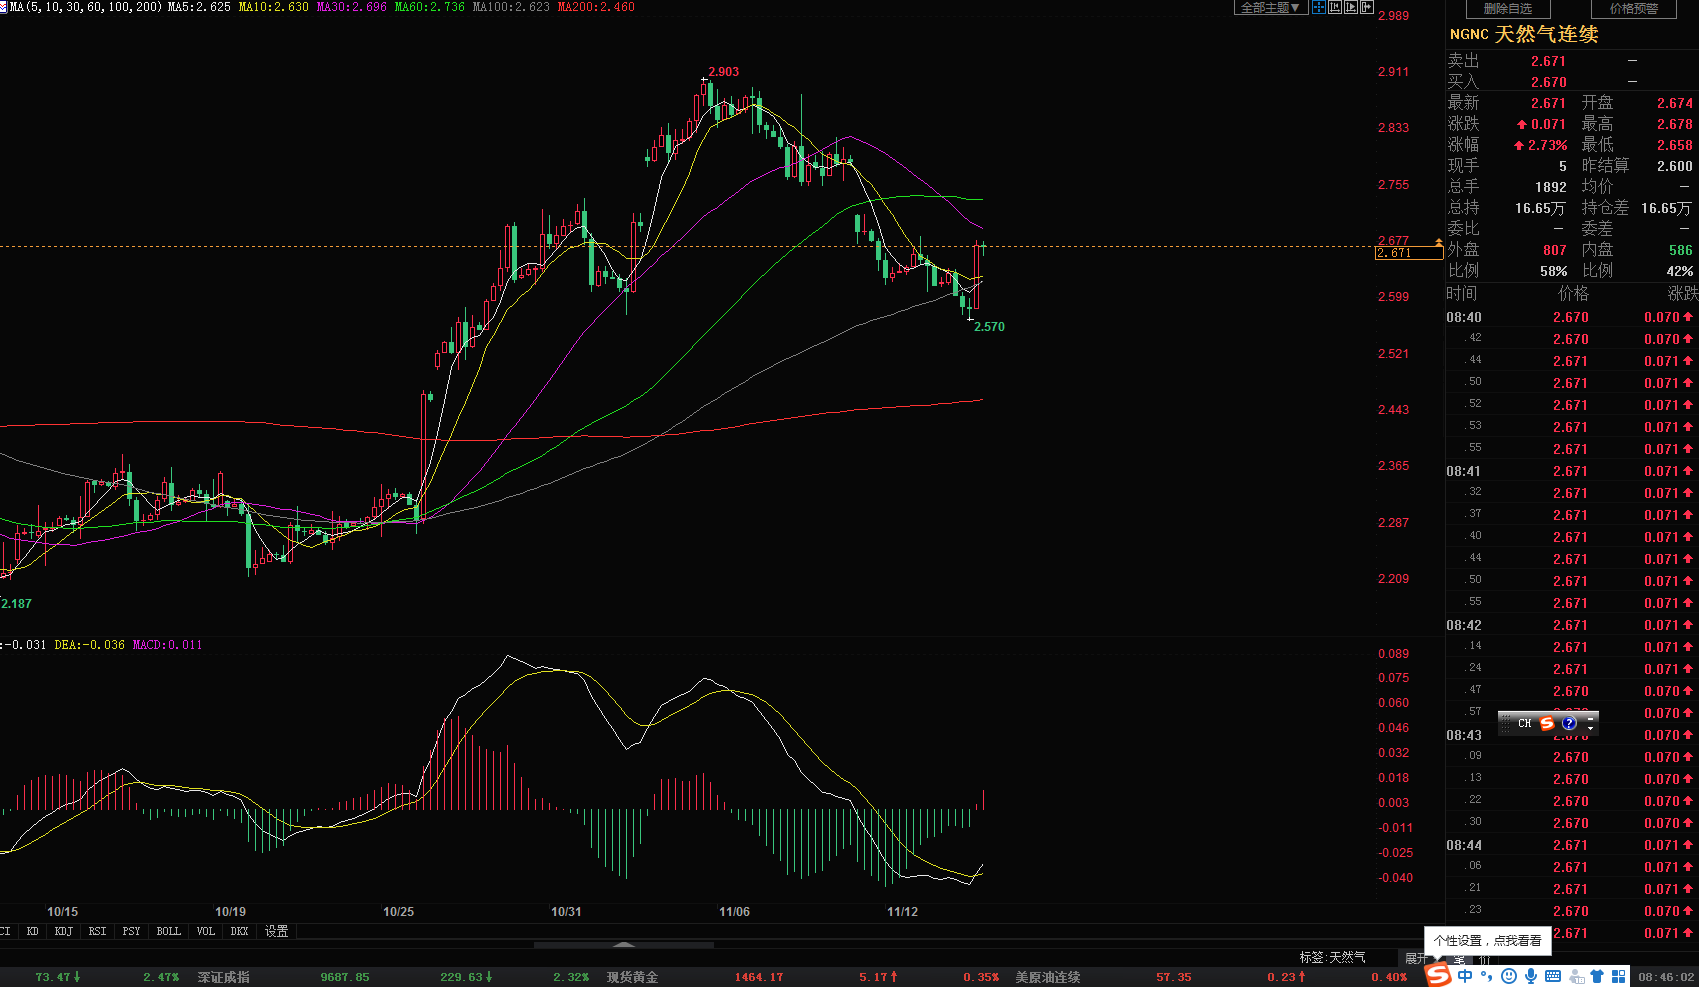Click the crosshair cursor icon above chart
Image resolution: width=1699 pixels, height=987 pixels.
(1319, 7)
